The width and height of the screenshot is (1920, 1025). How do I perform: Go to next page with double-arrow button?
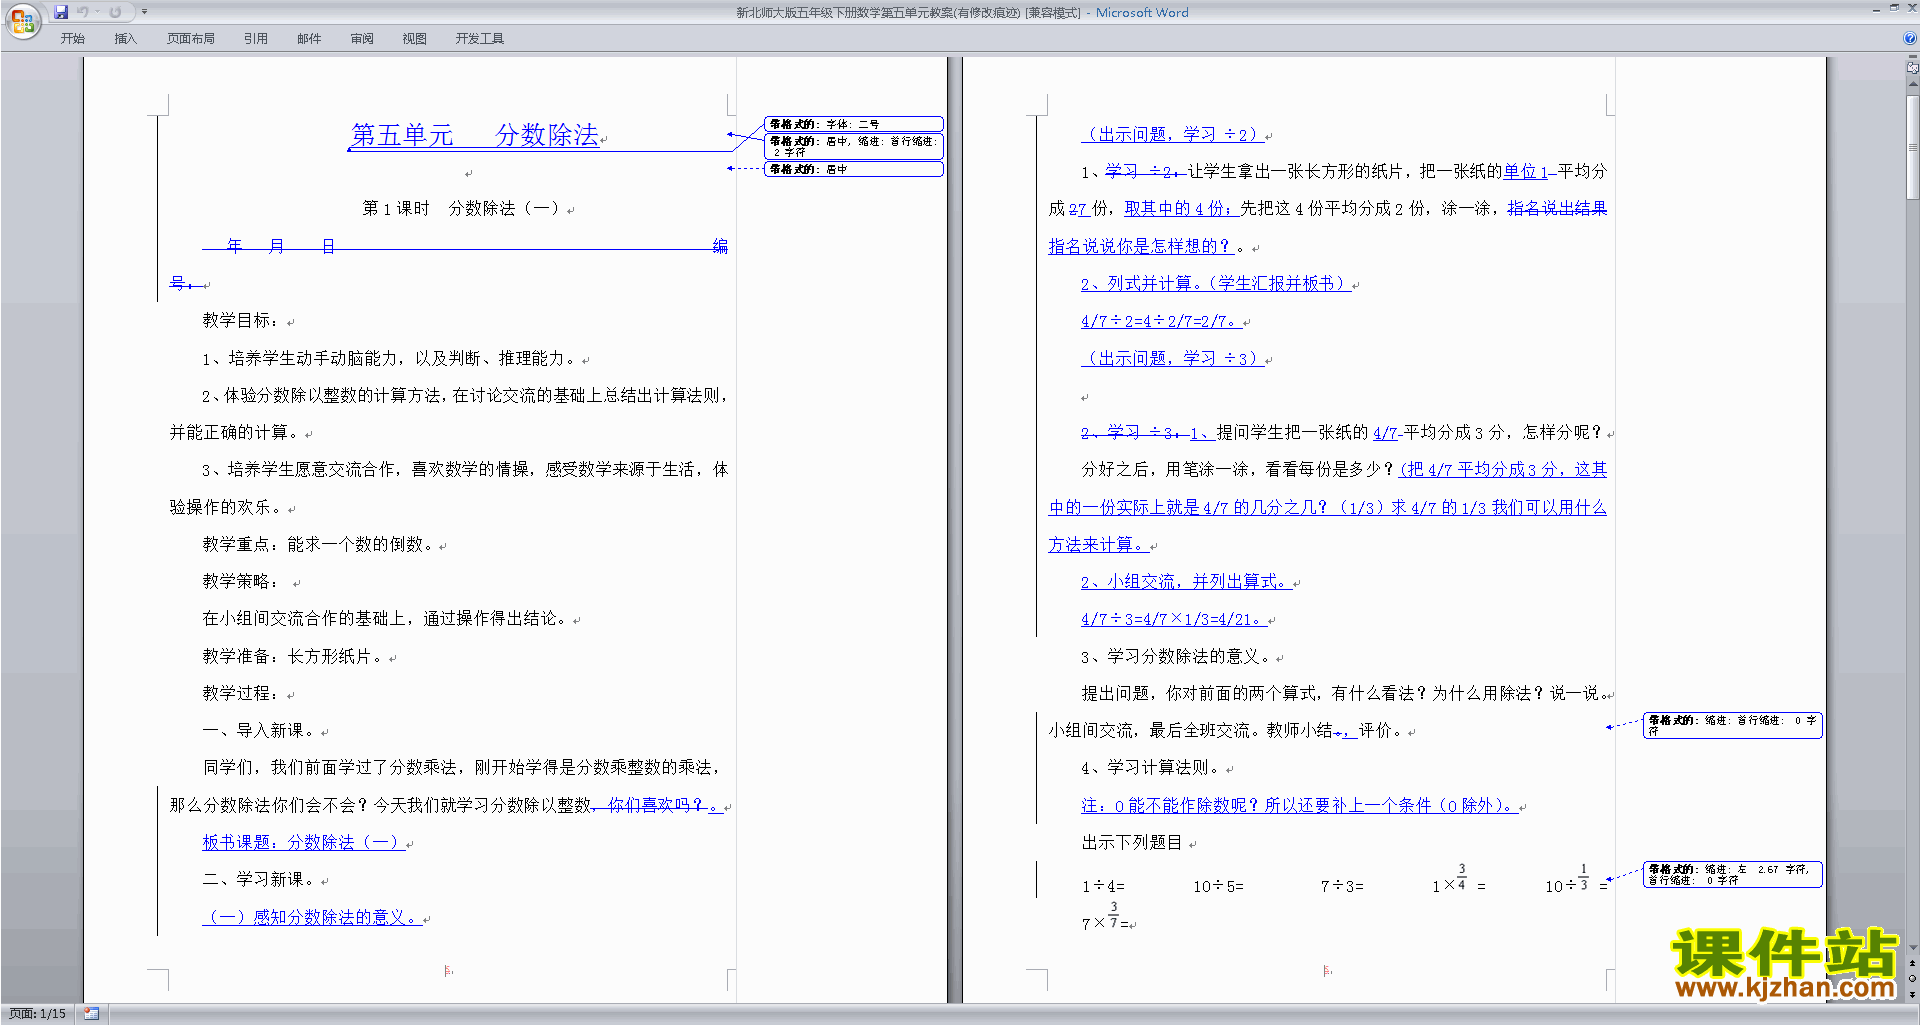(x=1912, y=995)
